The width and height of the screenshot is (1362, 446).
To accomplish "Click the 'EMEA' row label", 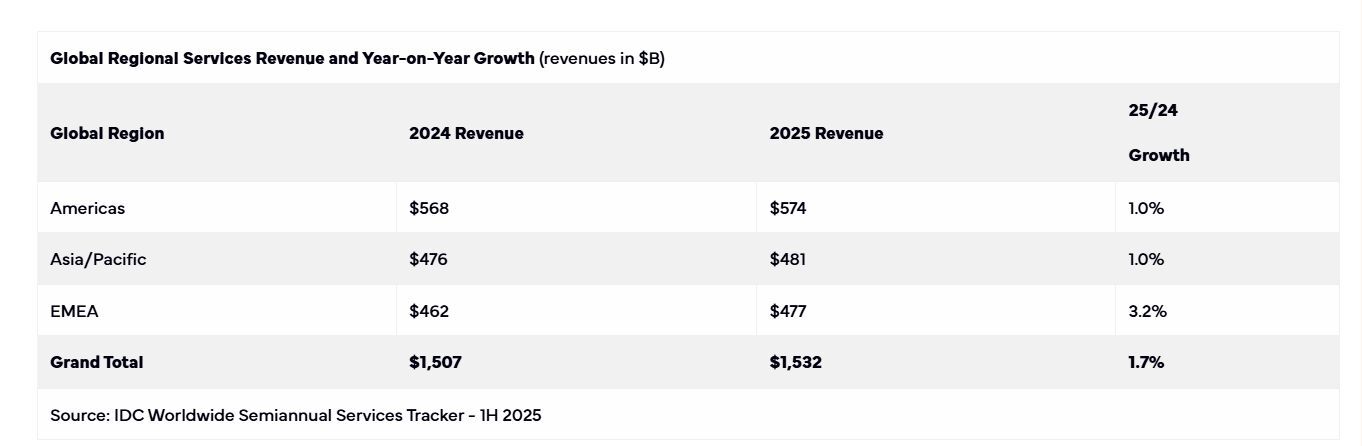I will 74,311.
